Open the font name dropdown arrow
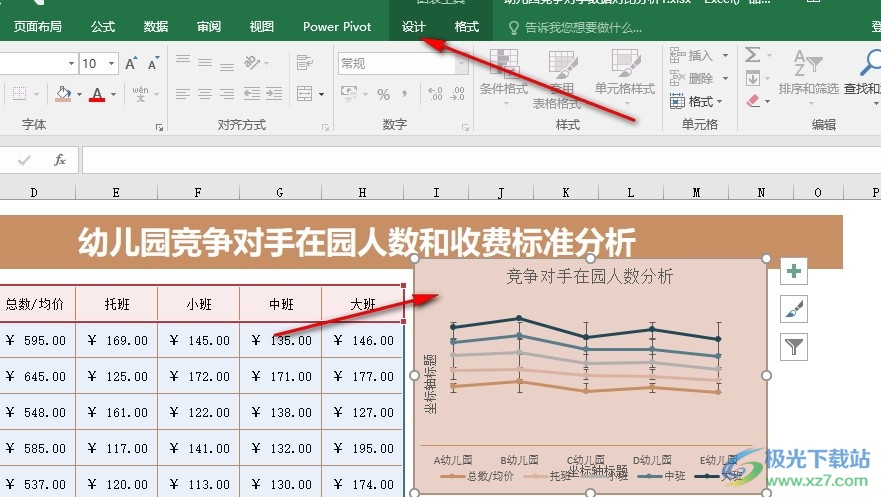This screenshot has width=881, height=497. (x=71, y=63)
